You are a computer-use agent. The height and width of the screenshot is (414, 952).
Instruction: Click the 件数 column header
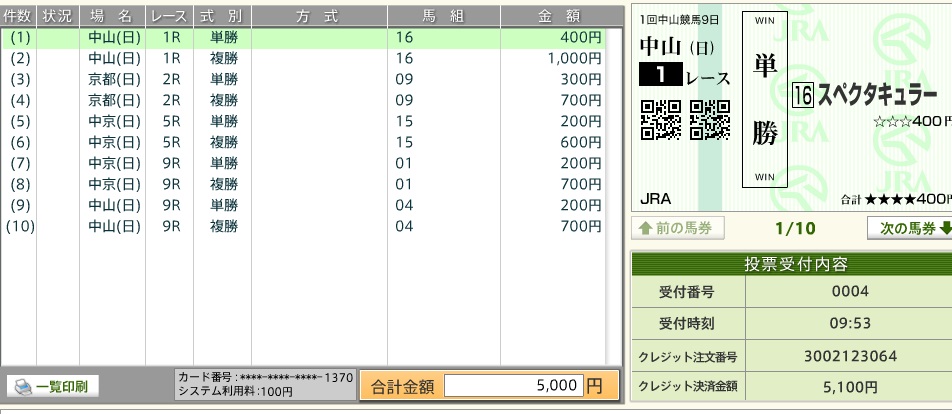point(19,16)
